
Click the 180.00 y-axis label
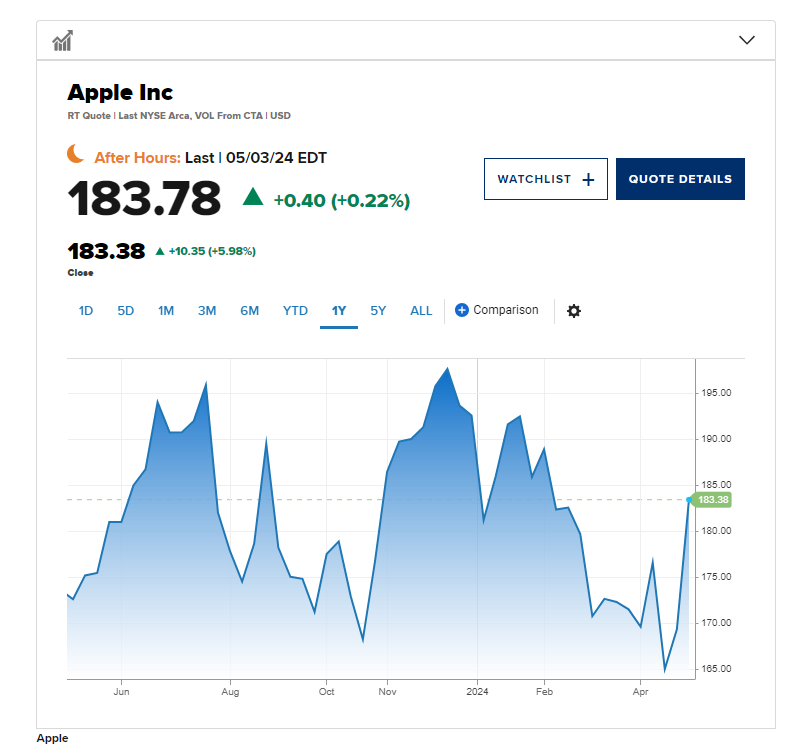716,531
